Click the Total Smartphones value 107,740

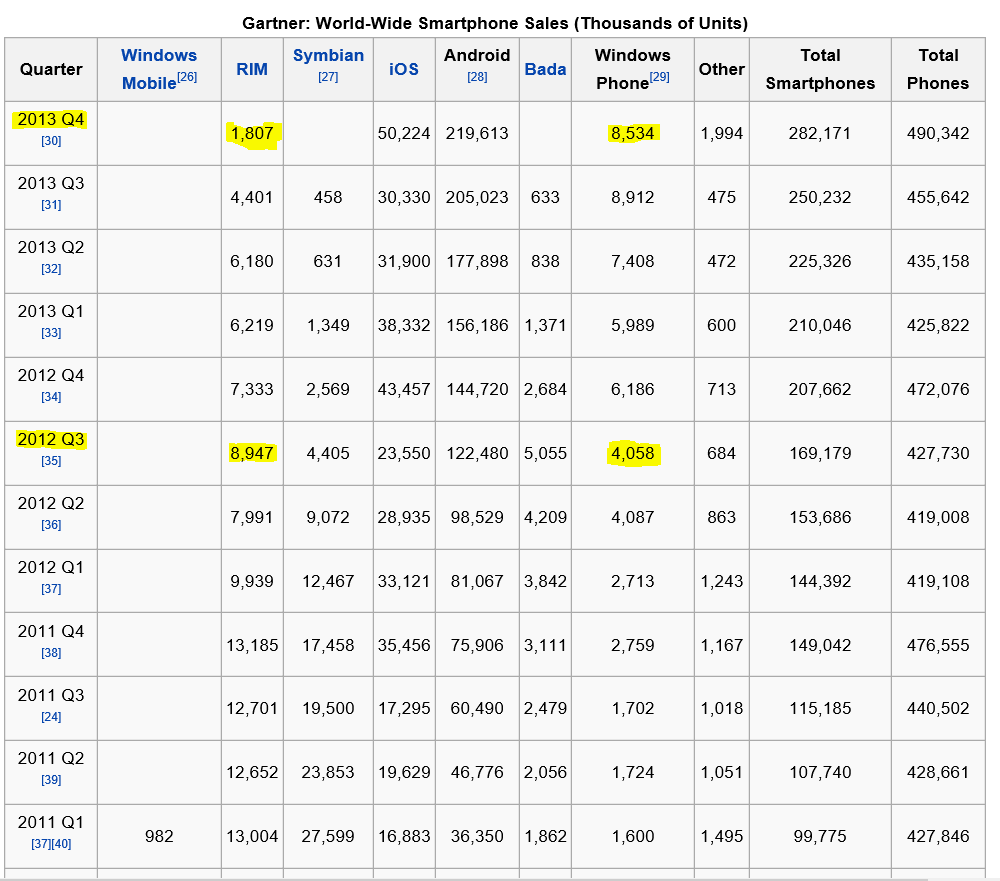tap(820, 773)
